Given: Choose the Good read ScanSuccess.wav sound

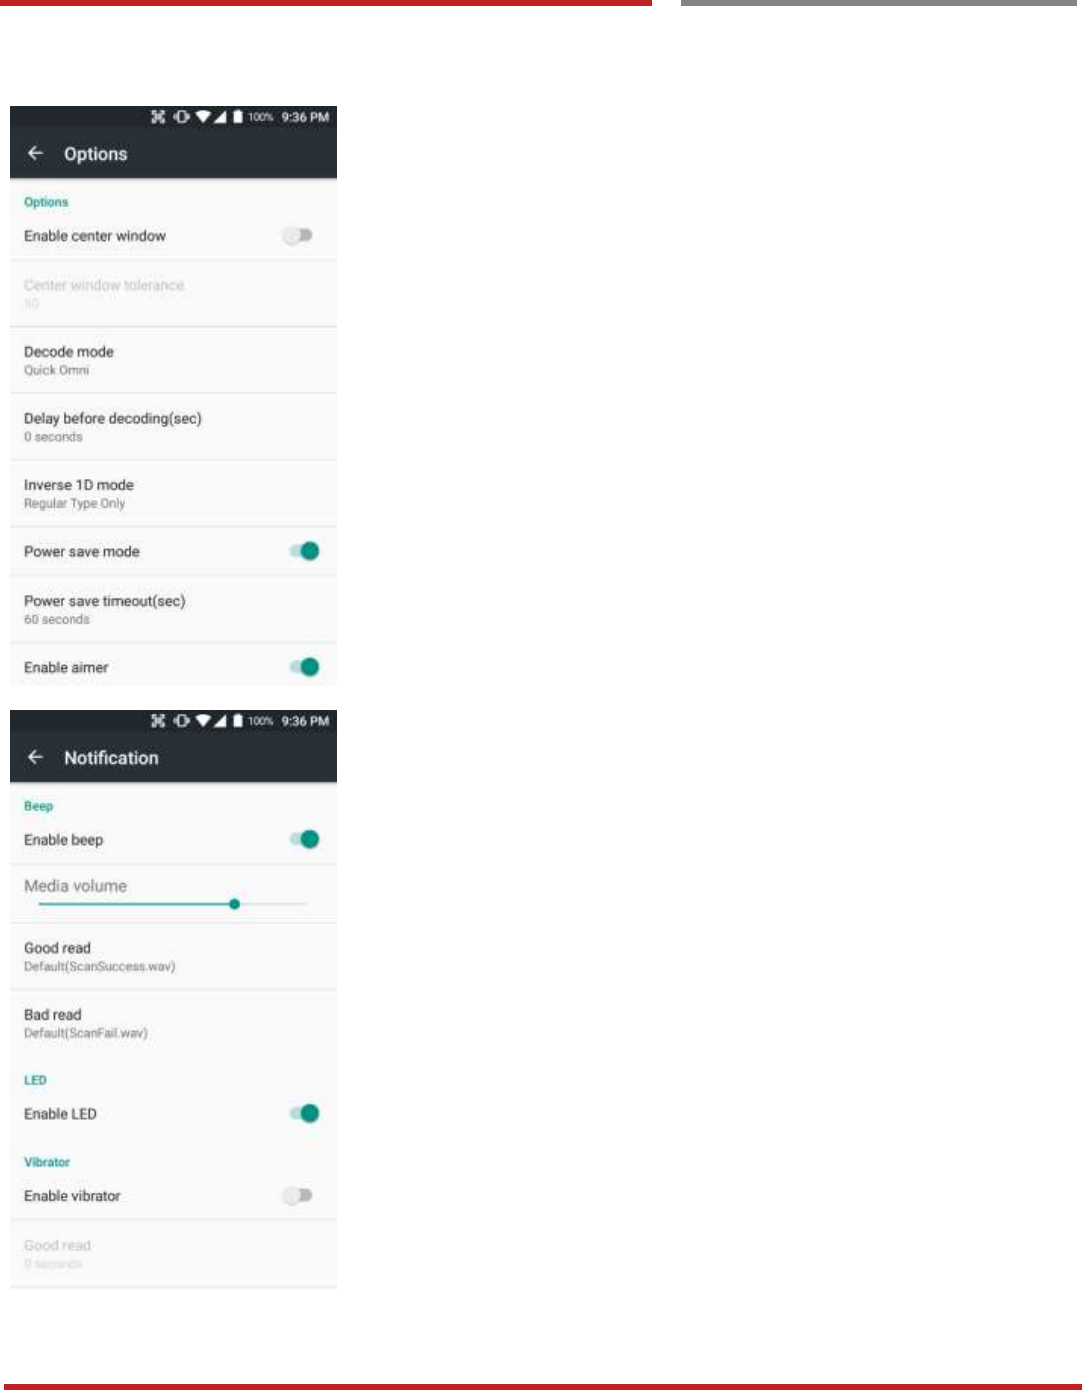Looking at the screenshot, I should point(173,956).
